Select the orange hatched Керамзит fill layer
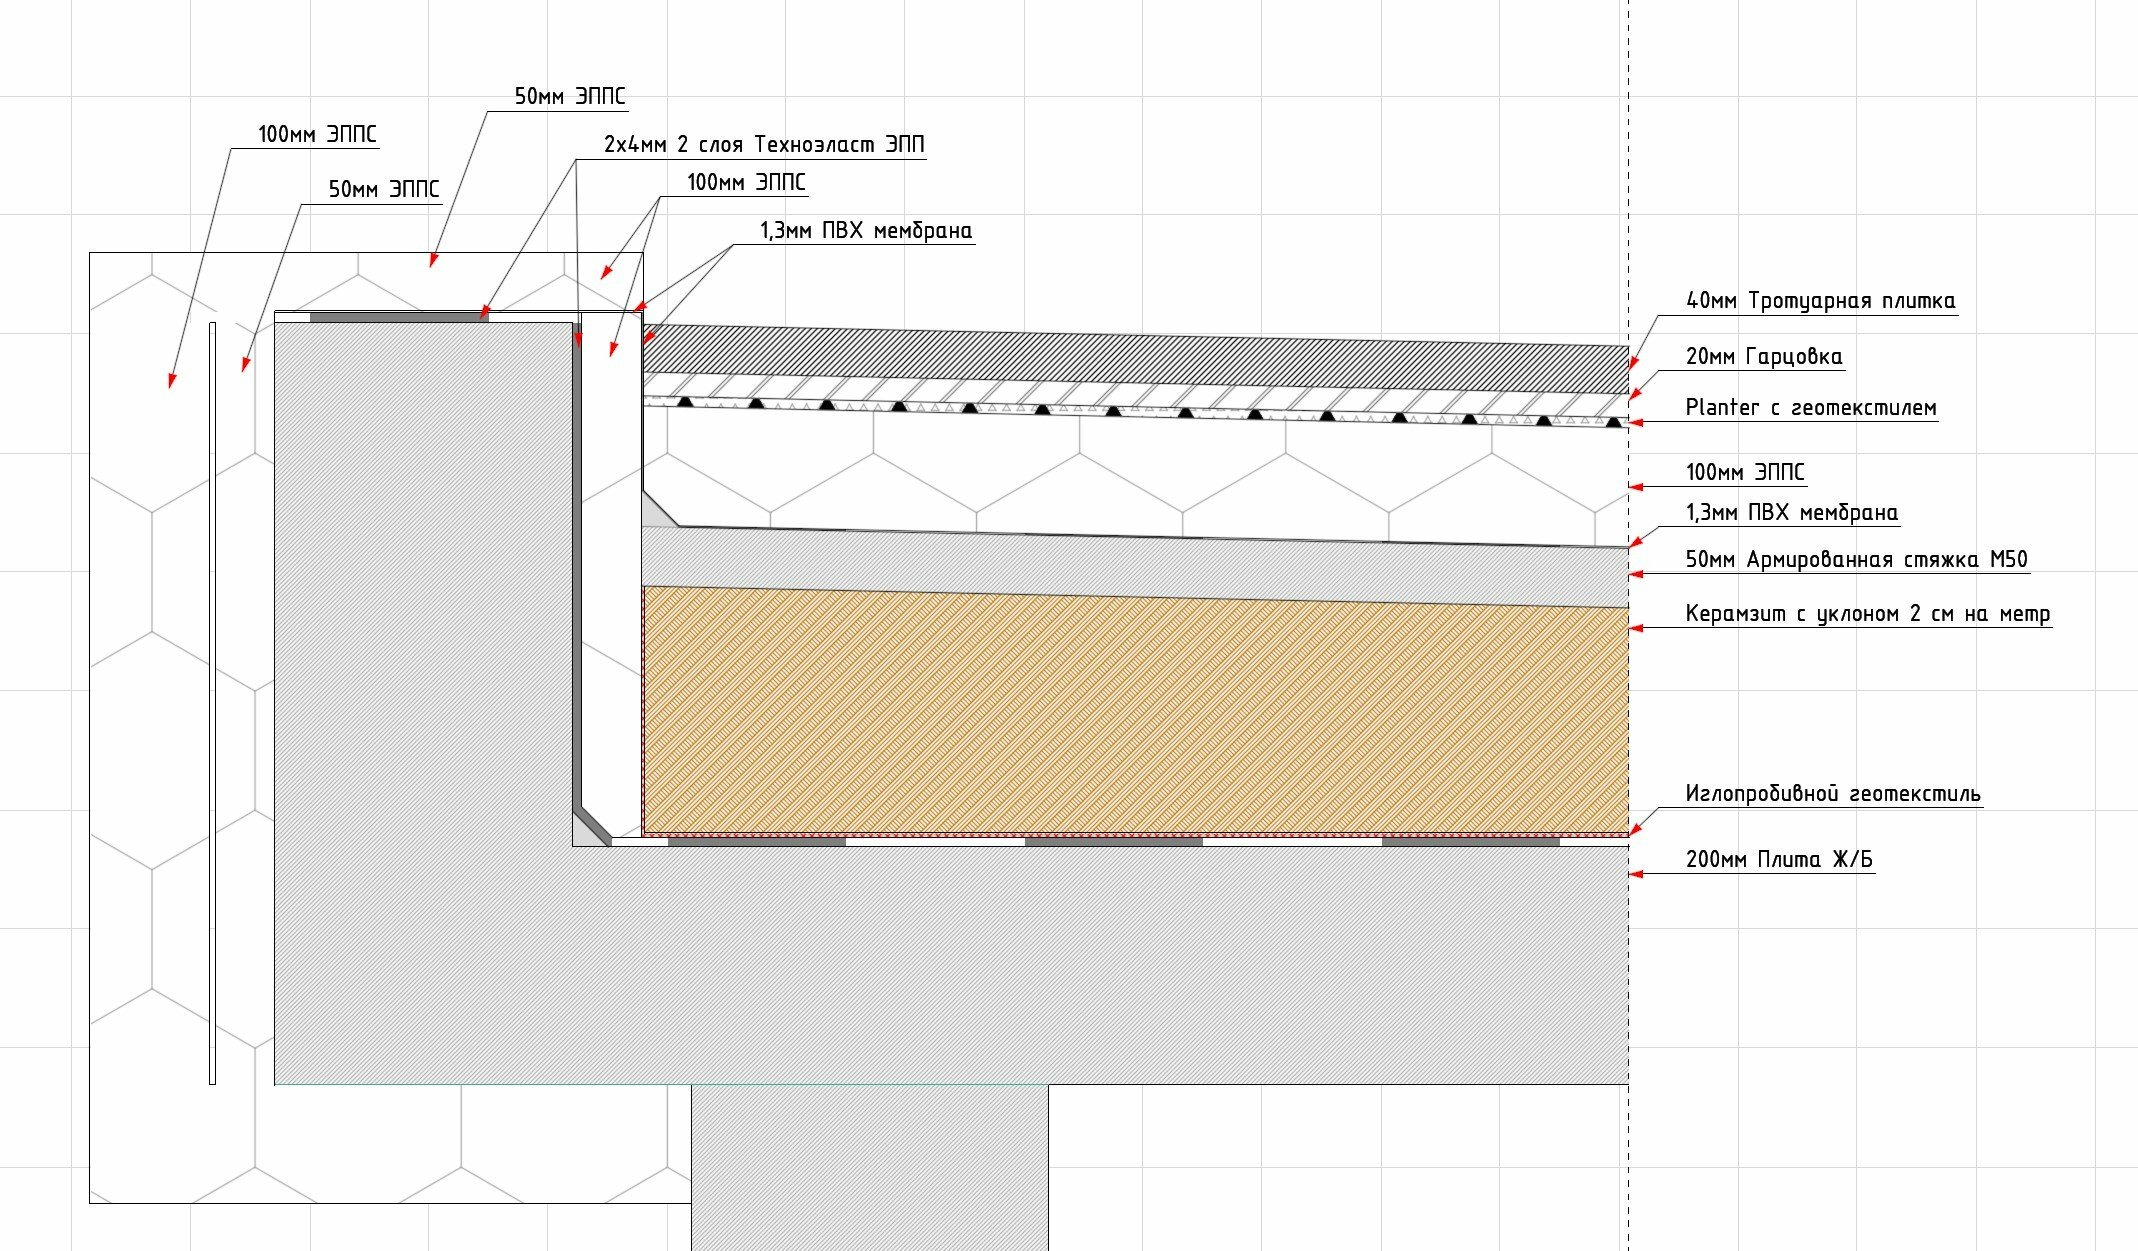This screenshot has height=1251, width=2138. click(x=1135, y=712)
